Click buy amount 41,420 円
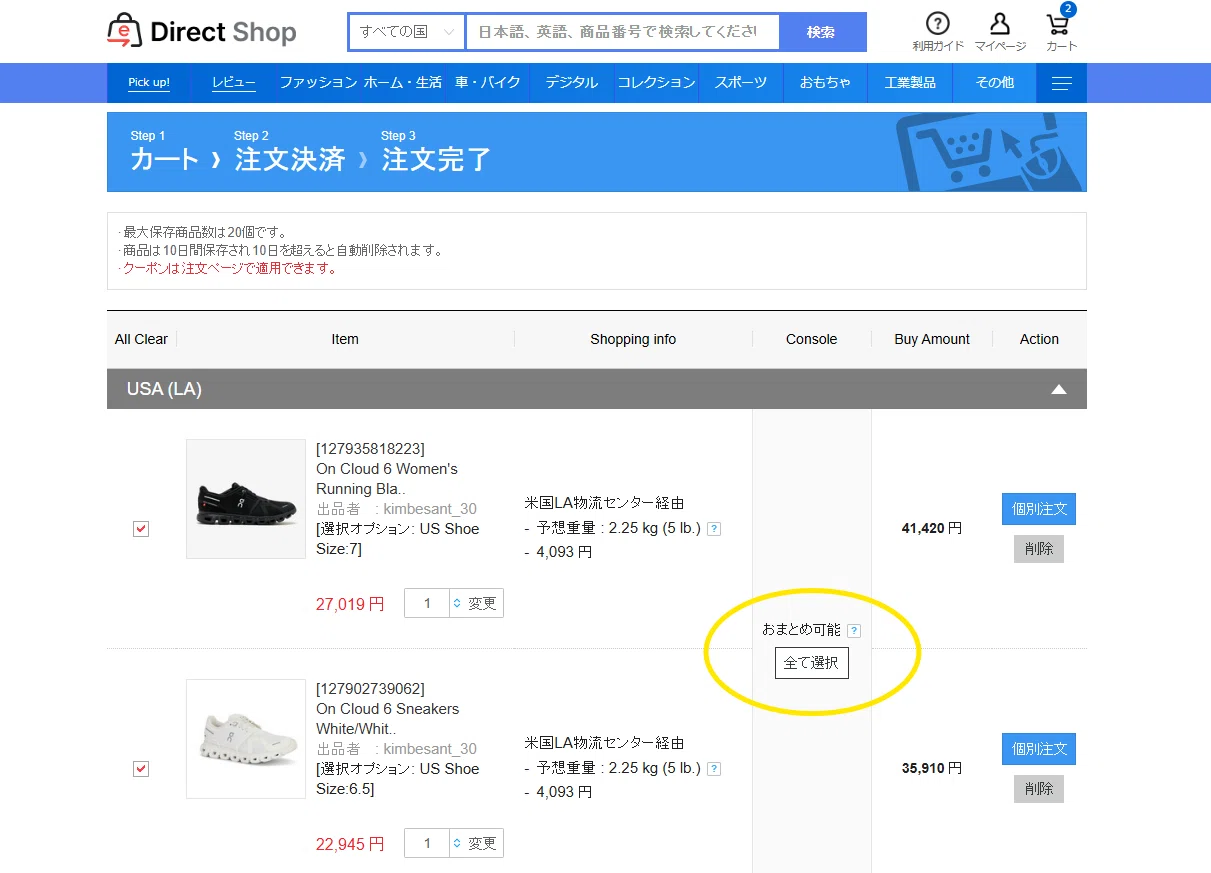 [932, 529]
